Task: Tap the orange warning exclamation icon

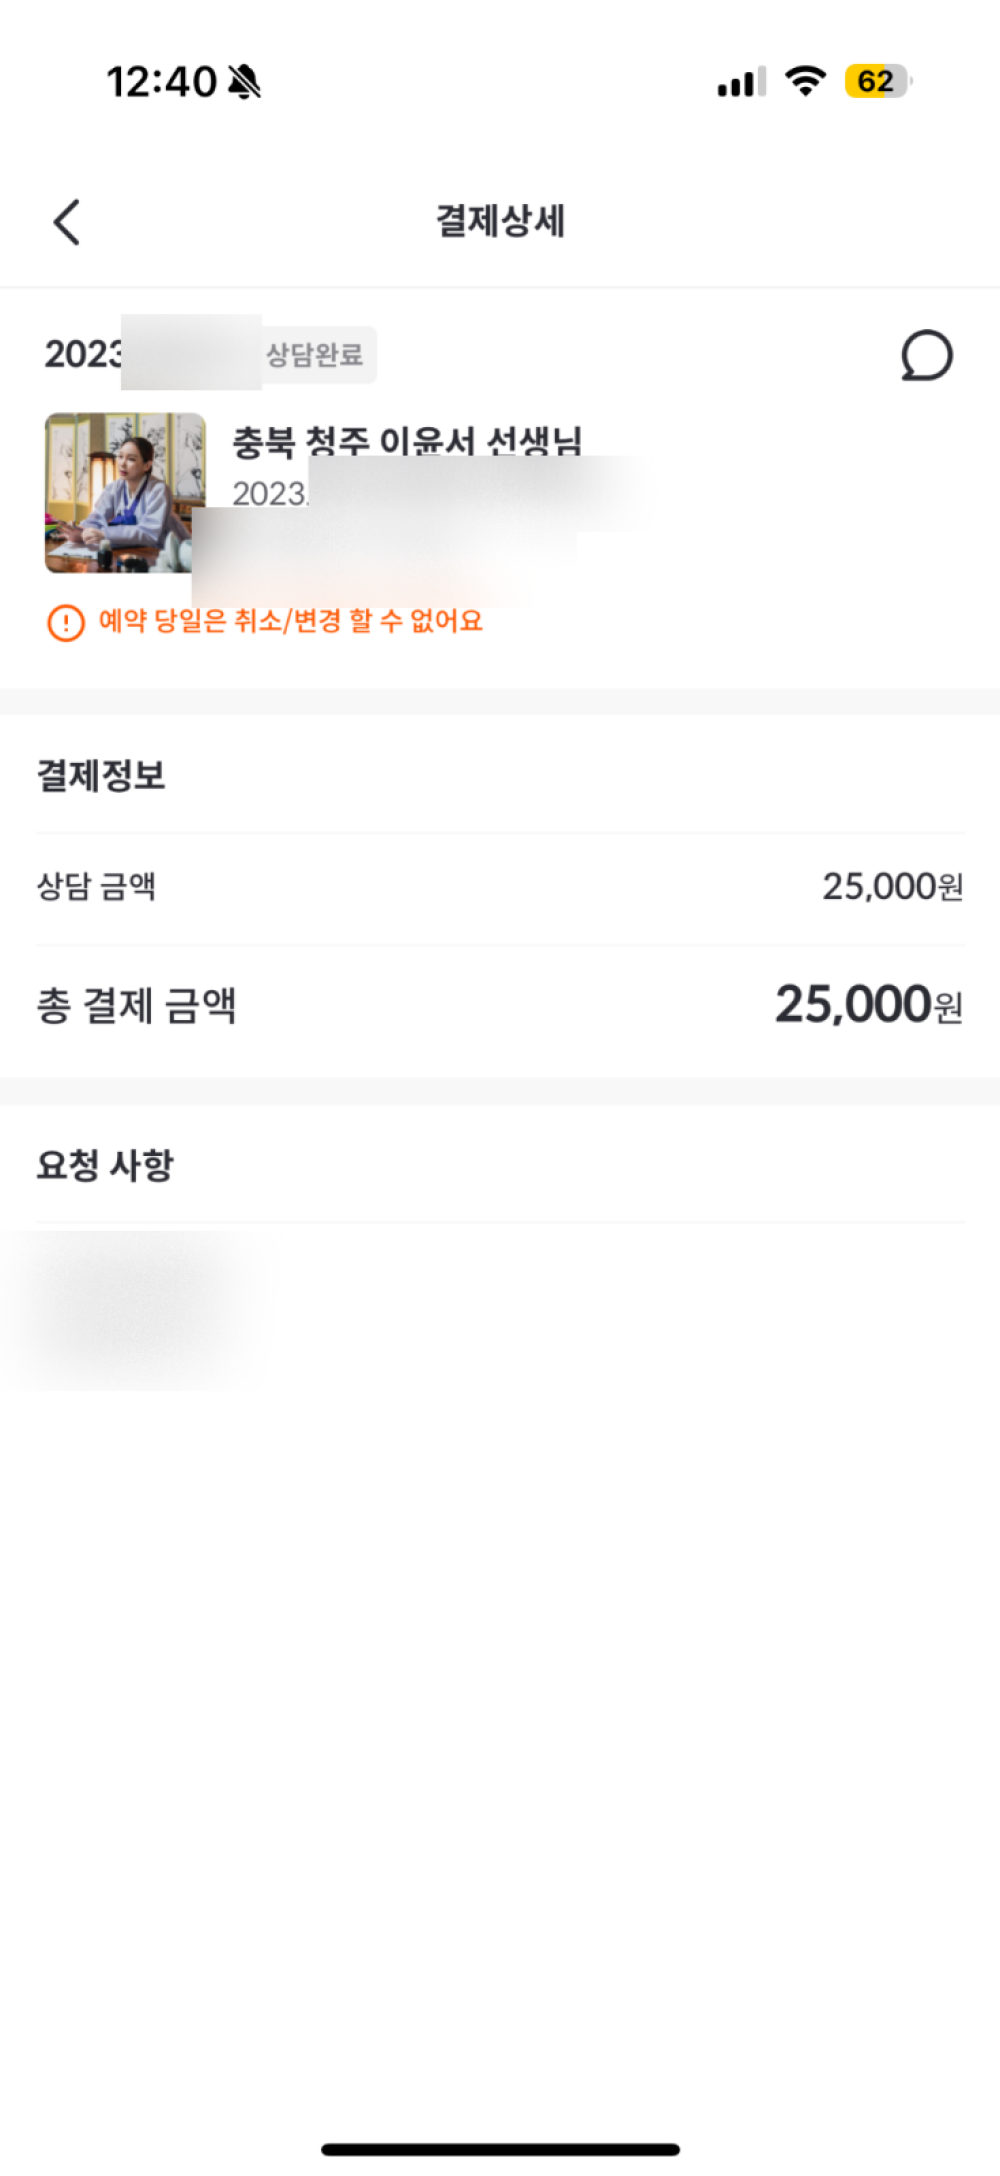Action: (x=66, y=623)
